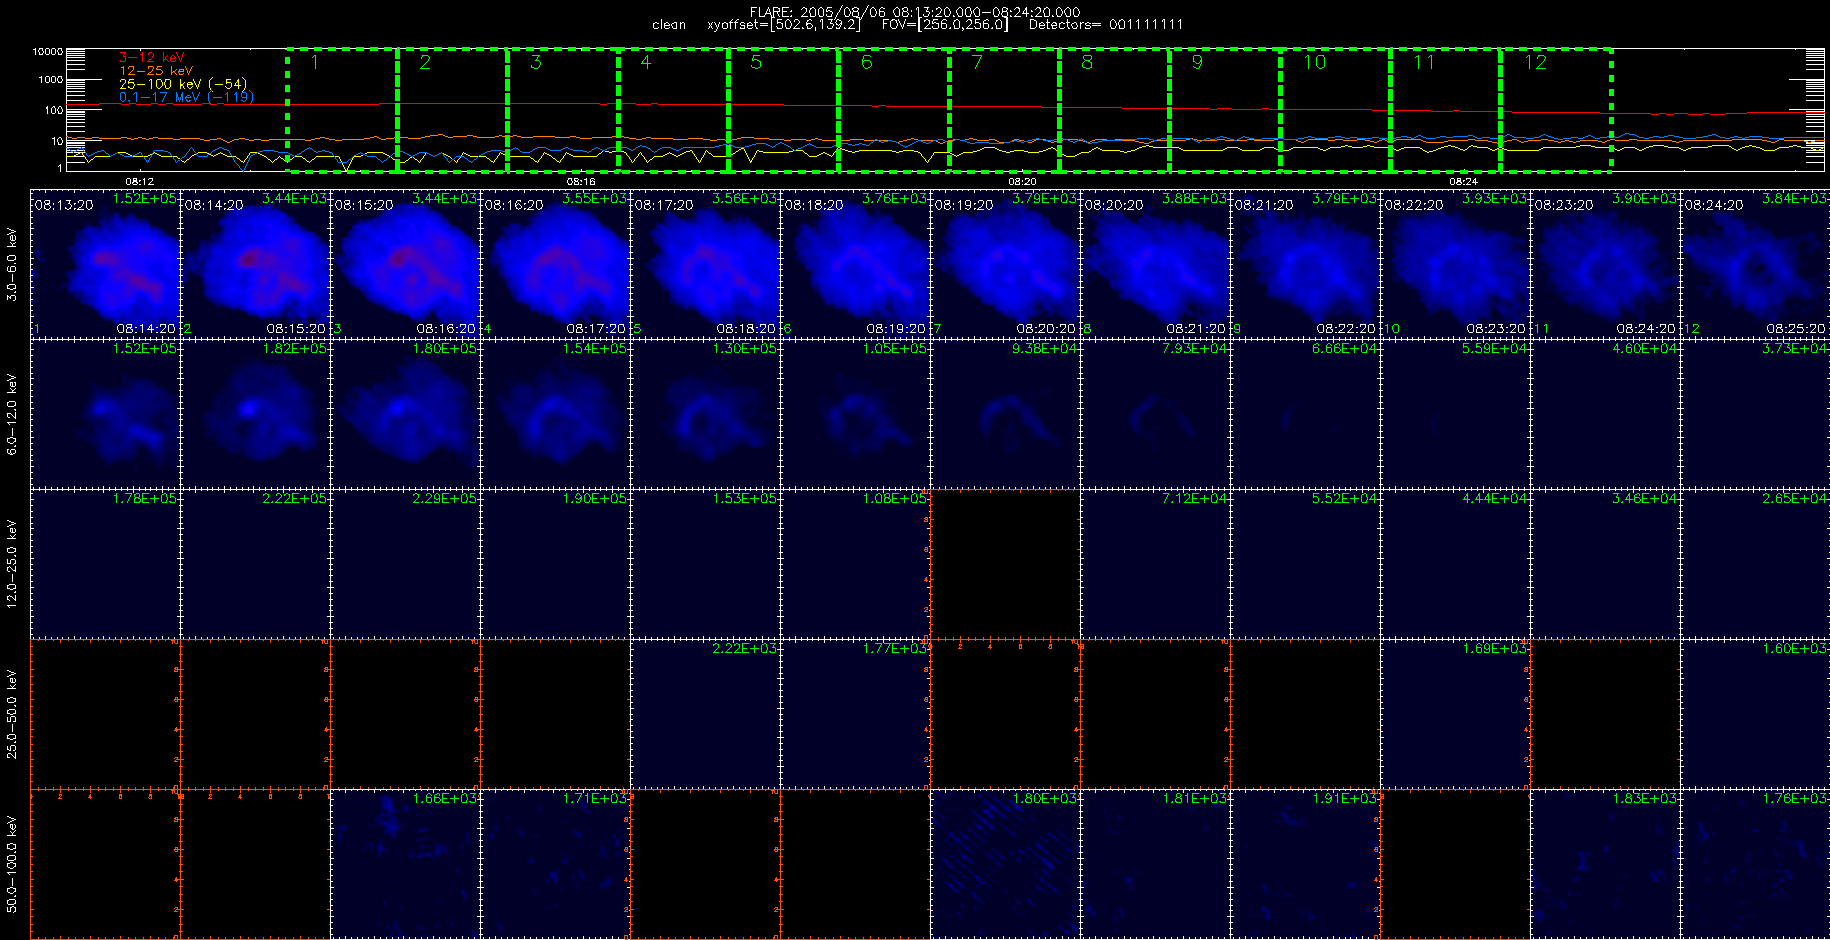The image size is (1830, 940).
Task: Click the '25.0-50.0 keV' row label
Action: point(12,714)
